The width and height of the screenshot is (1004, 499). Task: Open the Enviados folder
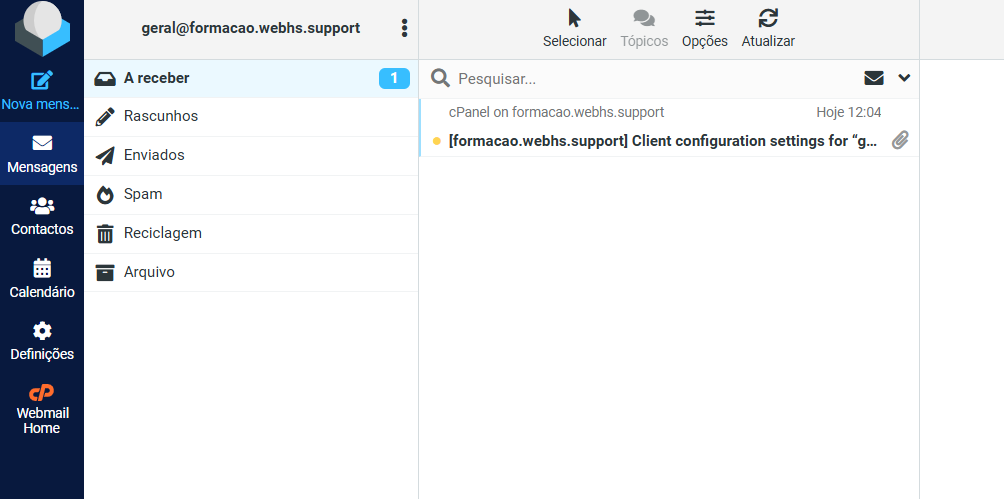[154, 155]
